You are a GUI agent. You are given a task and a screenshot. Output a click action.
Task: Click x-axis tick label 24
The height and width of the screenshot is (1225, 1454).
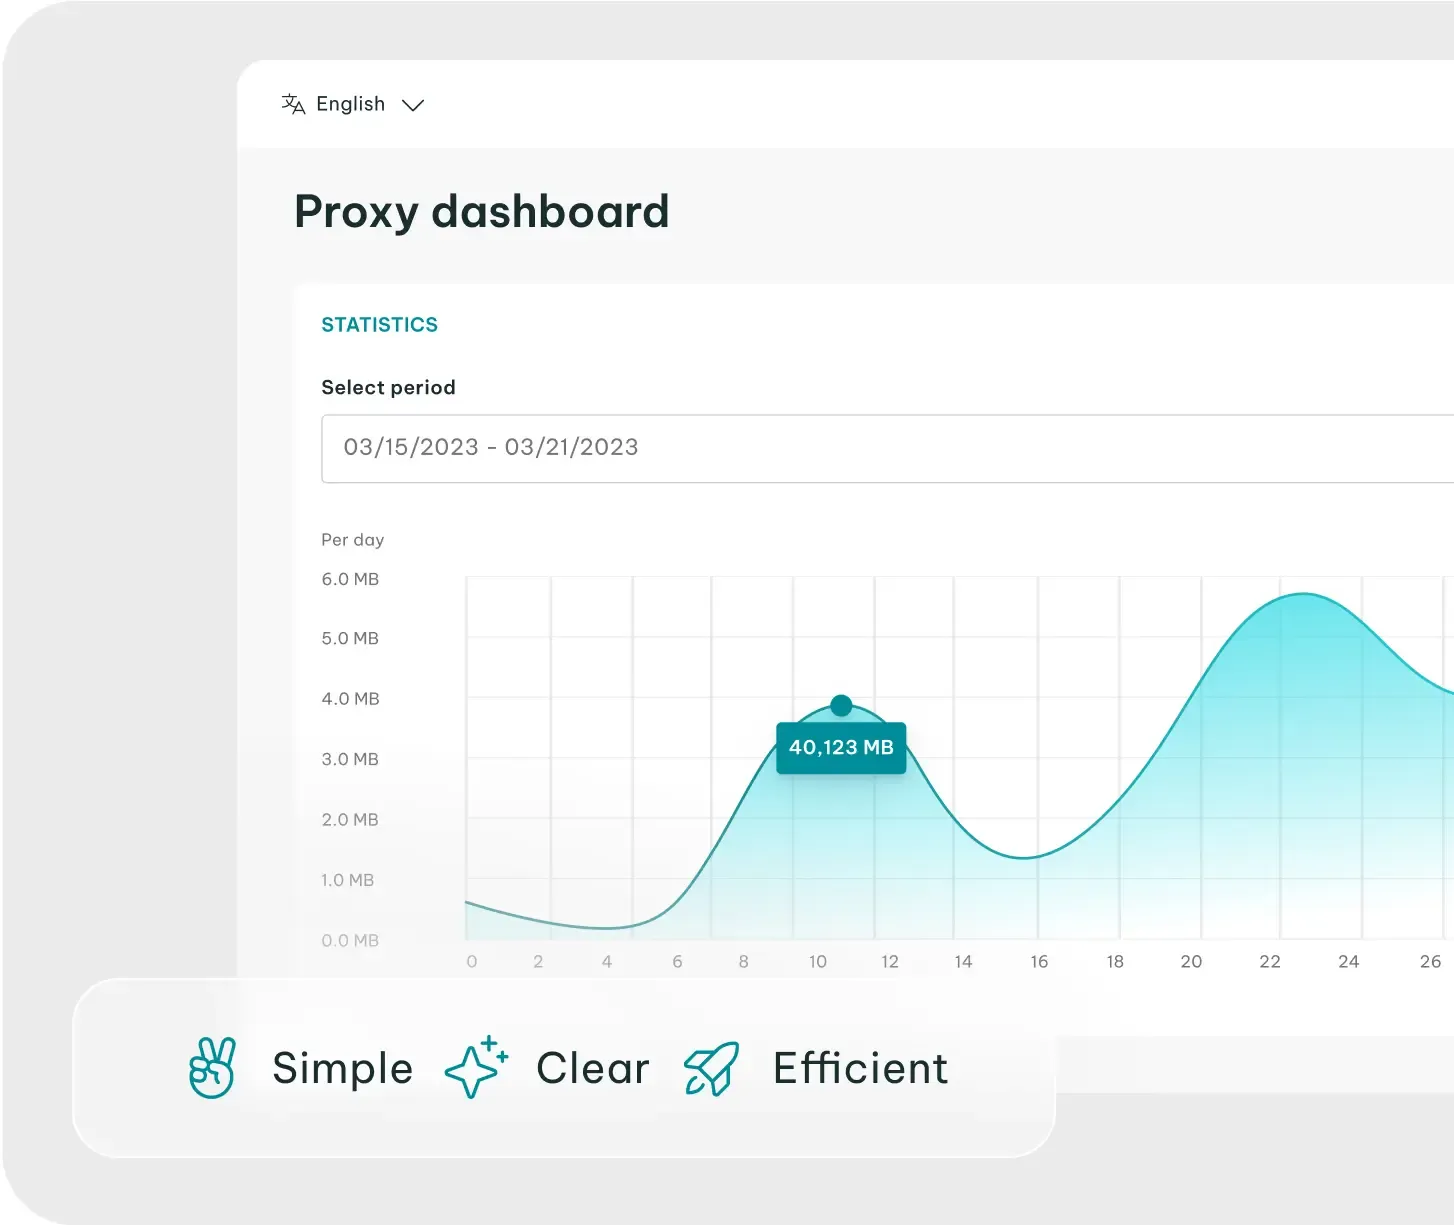point(1349,962)
